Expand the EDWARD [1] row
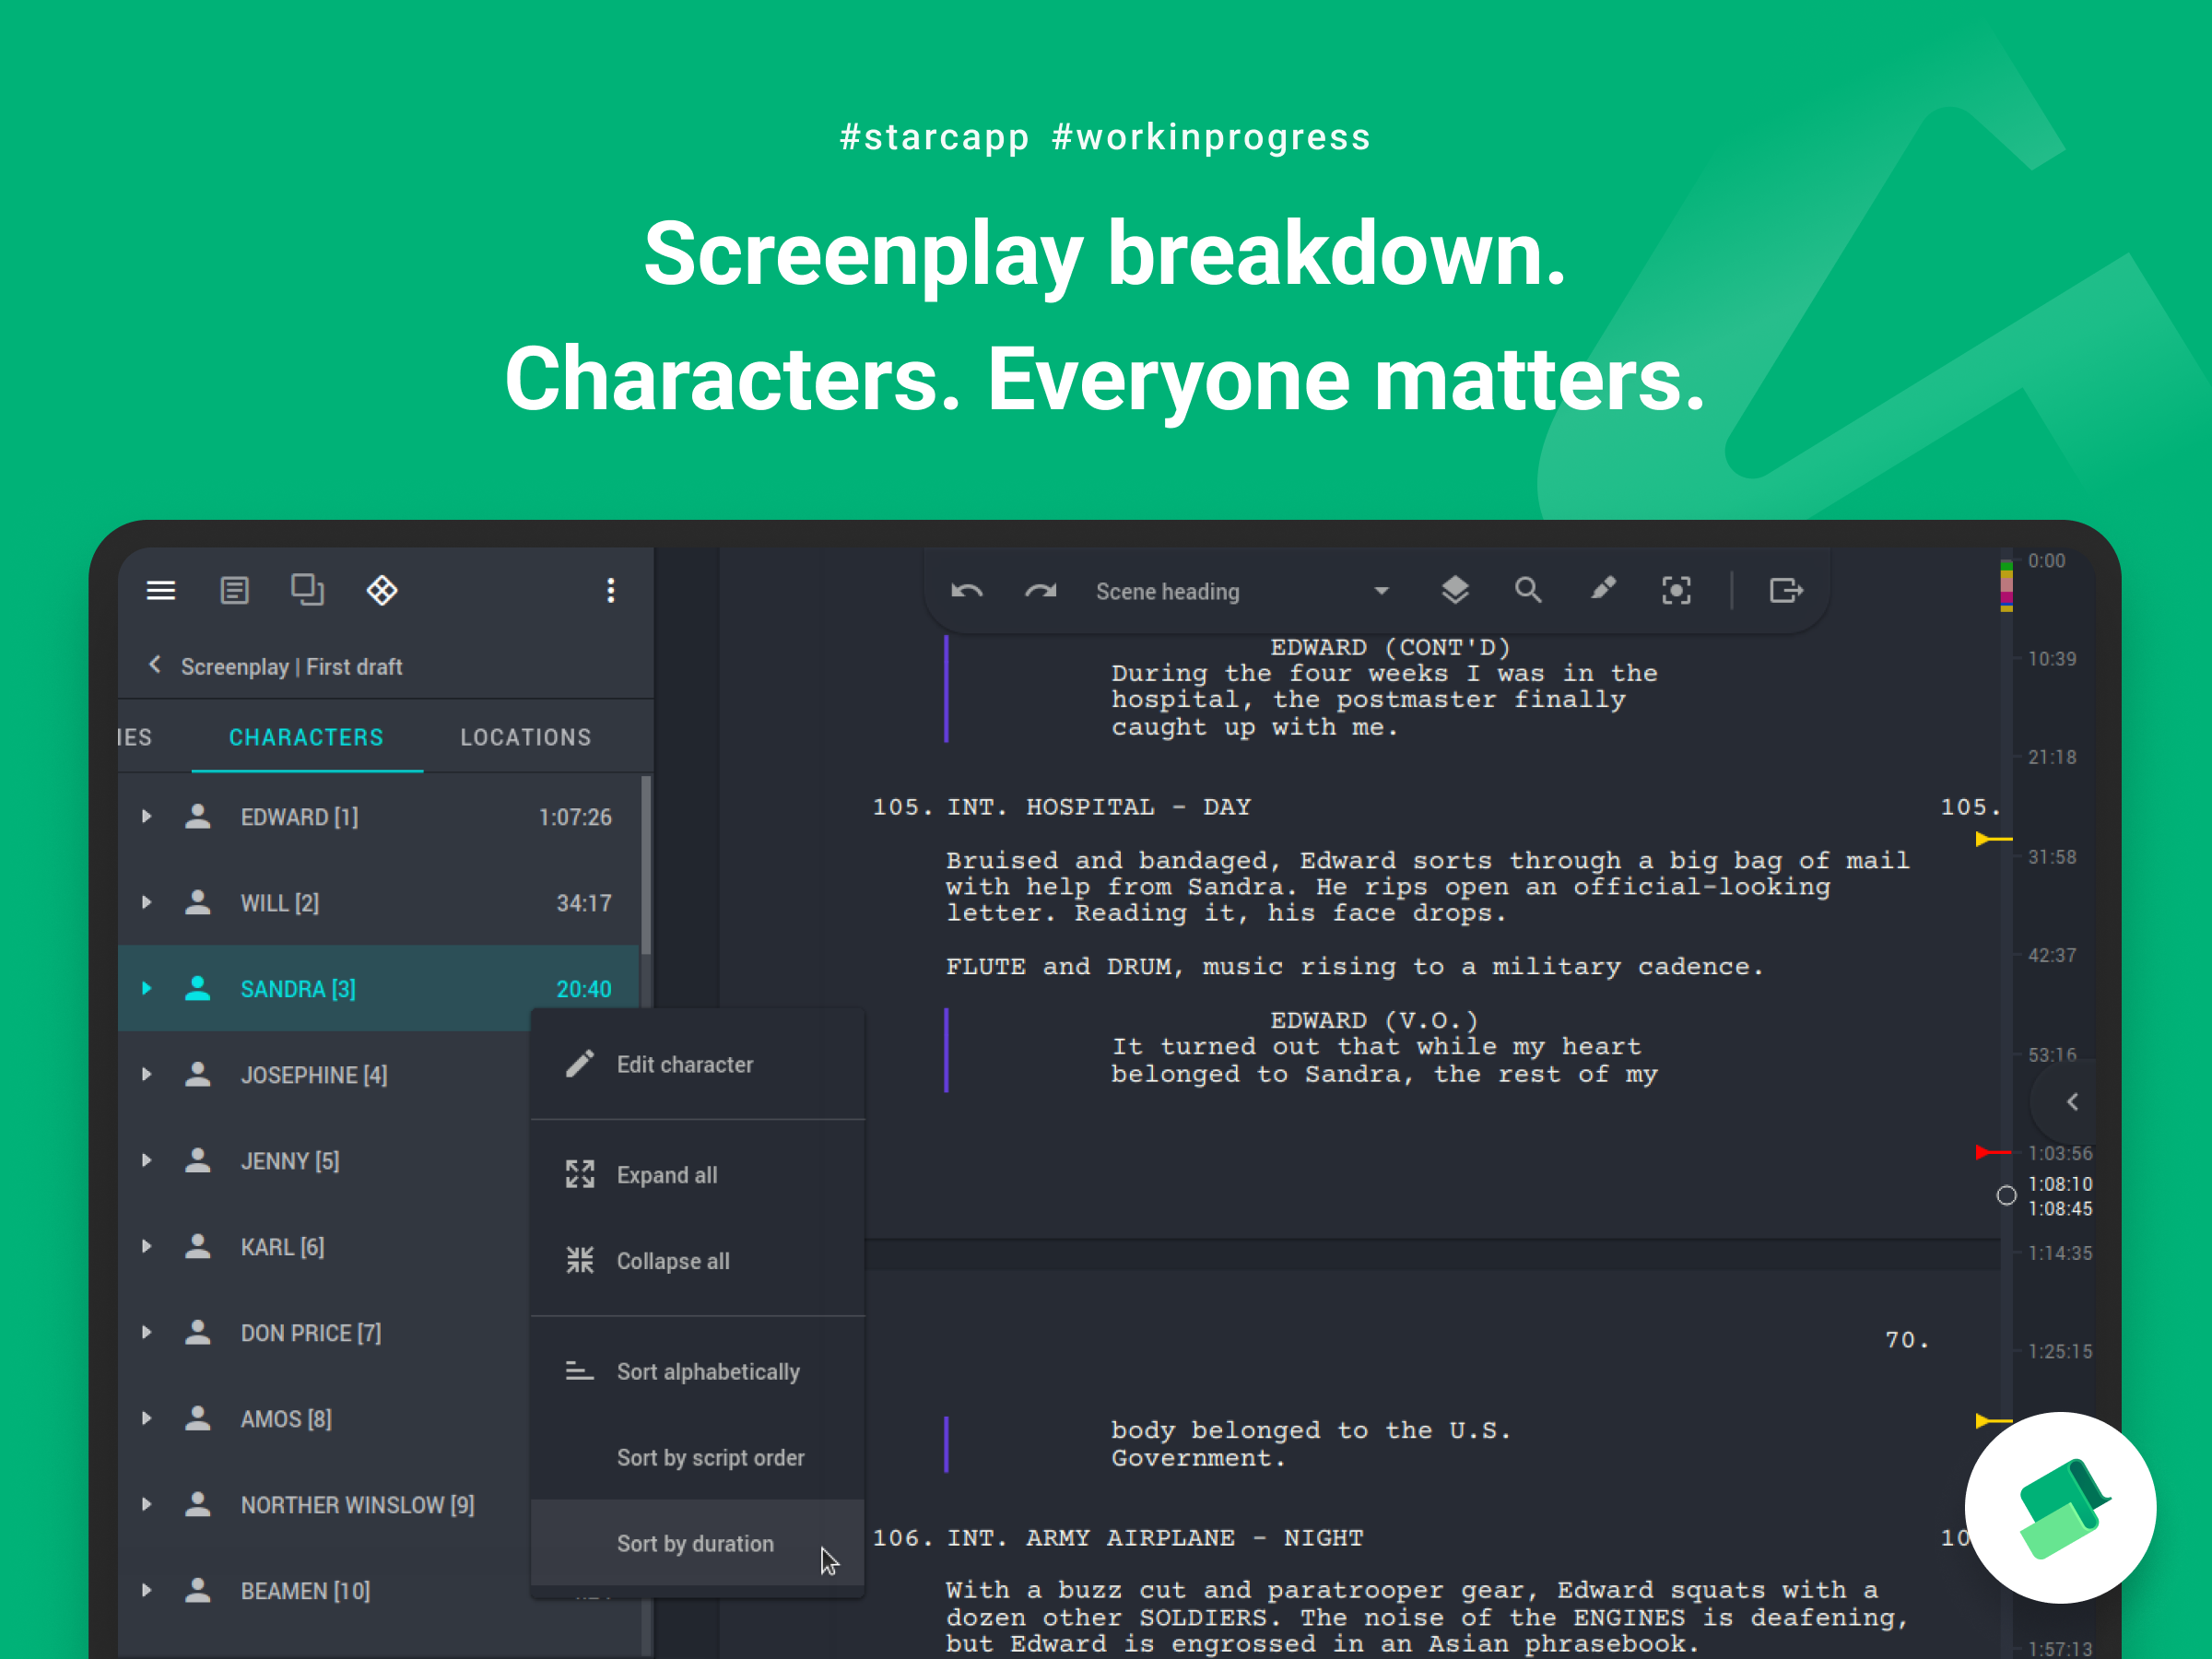The height and width of the screenshot is (1659, 2212). tap(147, 817)
